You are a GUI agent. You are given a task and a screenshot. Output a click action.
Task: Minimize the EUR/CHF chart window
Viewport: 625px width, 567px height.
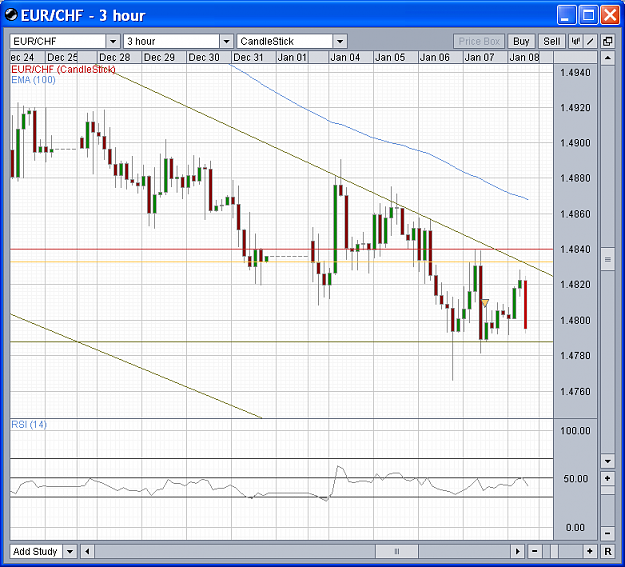[566, 16]
